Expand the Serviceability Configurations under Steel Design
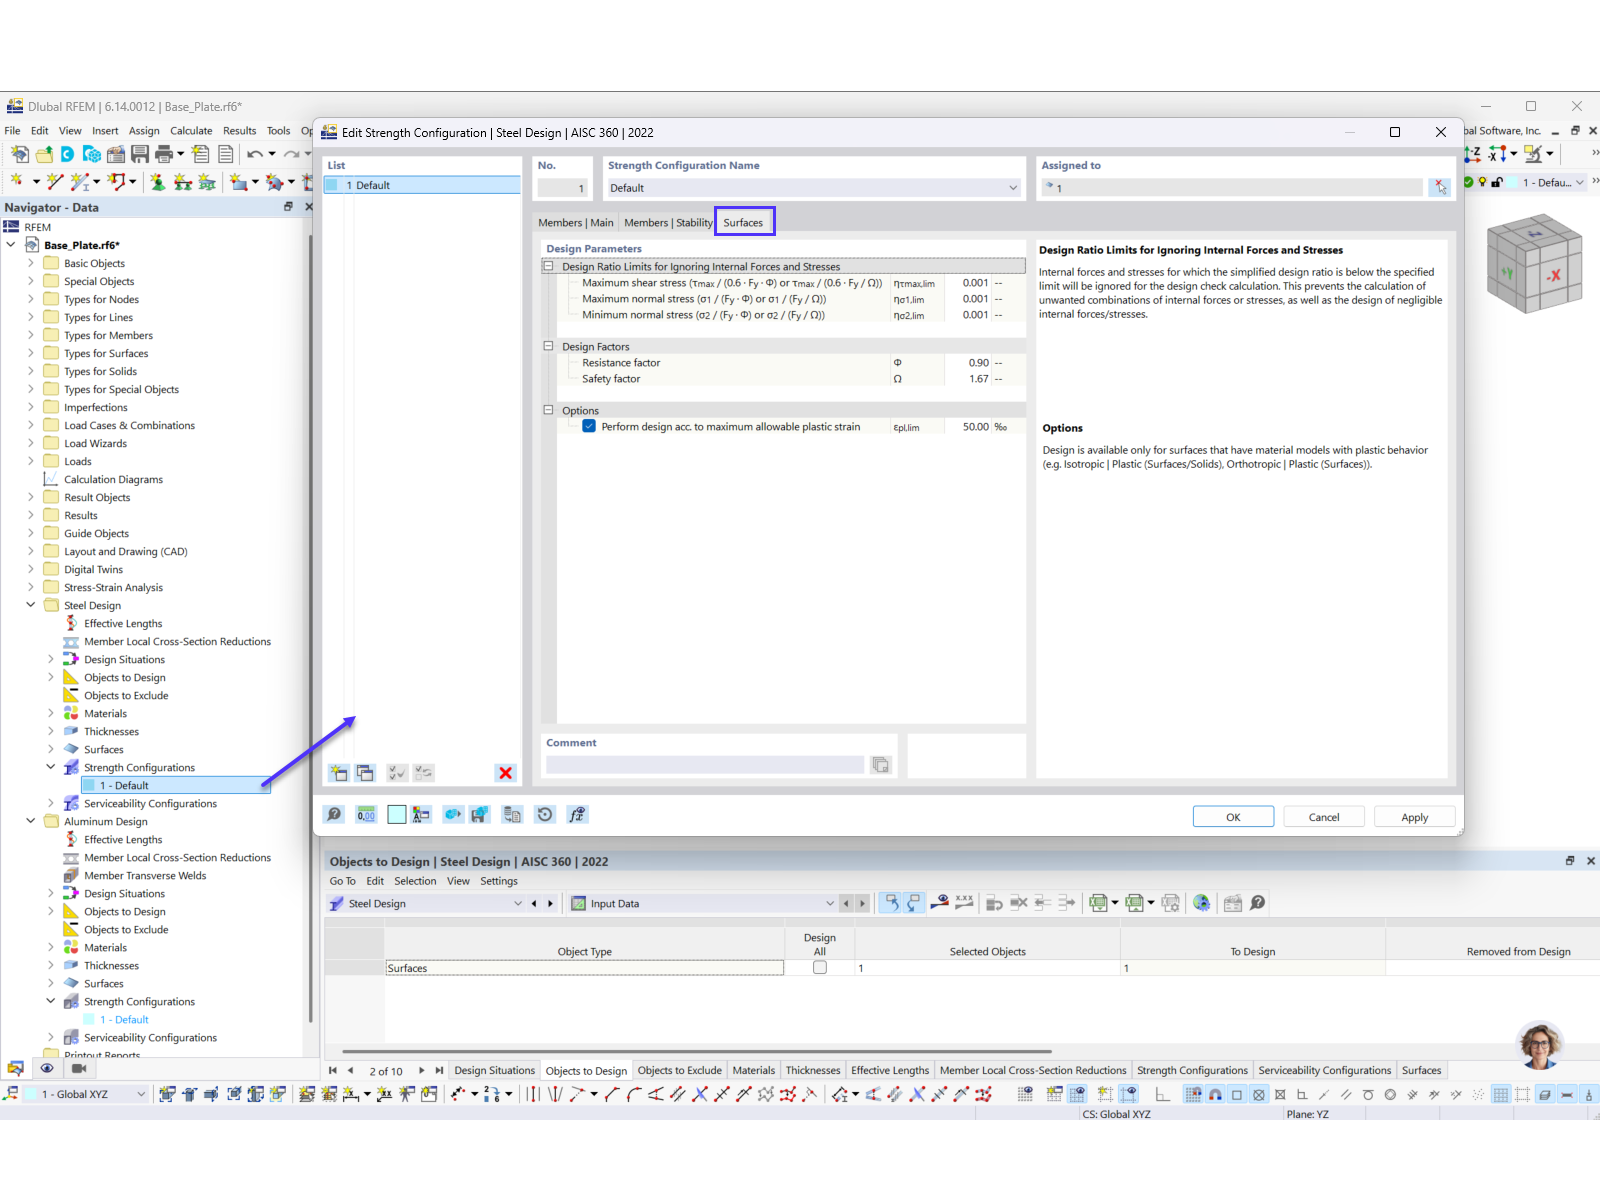The width and height of the screenshot is (1600, 1200). pyautogui.click(x=51, y=803)
